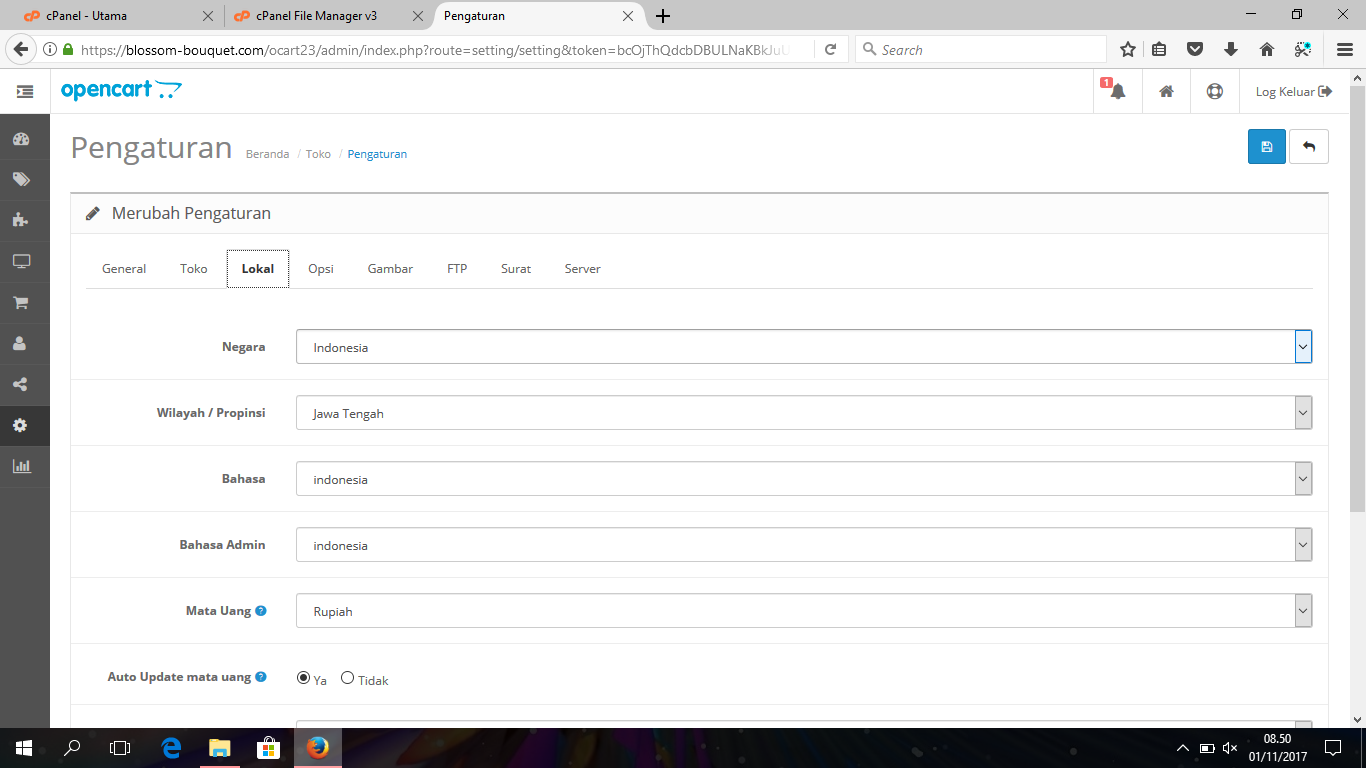Image resolution: width=1366 pixels, height=768 pixels.
Task: Open the Pocket icon in Firefox toolbar
Action: coord(1195,49)
